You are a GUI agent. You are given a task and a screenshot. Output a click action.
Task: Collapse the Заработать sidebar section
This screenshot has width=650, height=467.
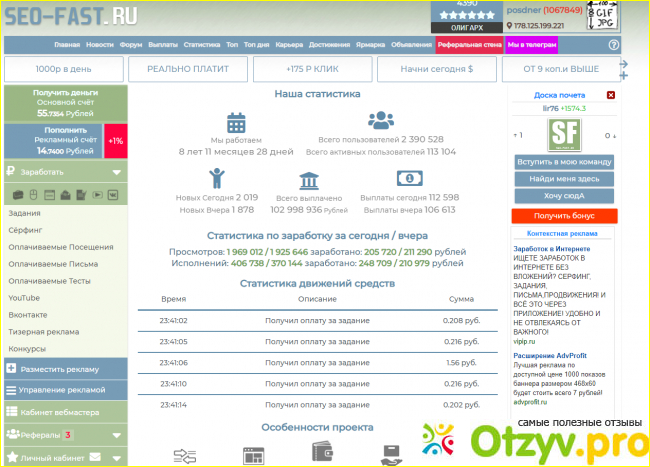pos(116,172)
